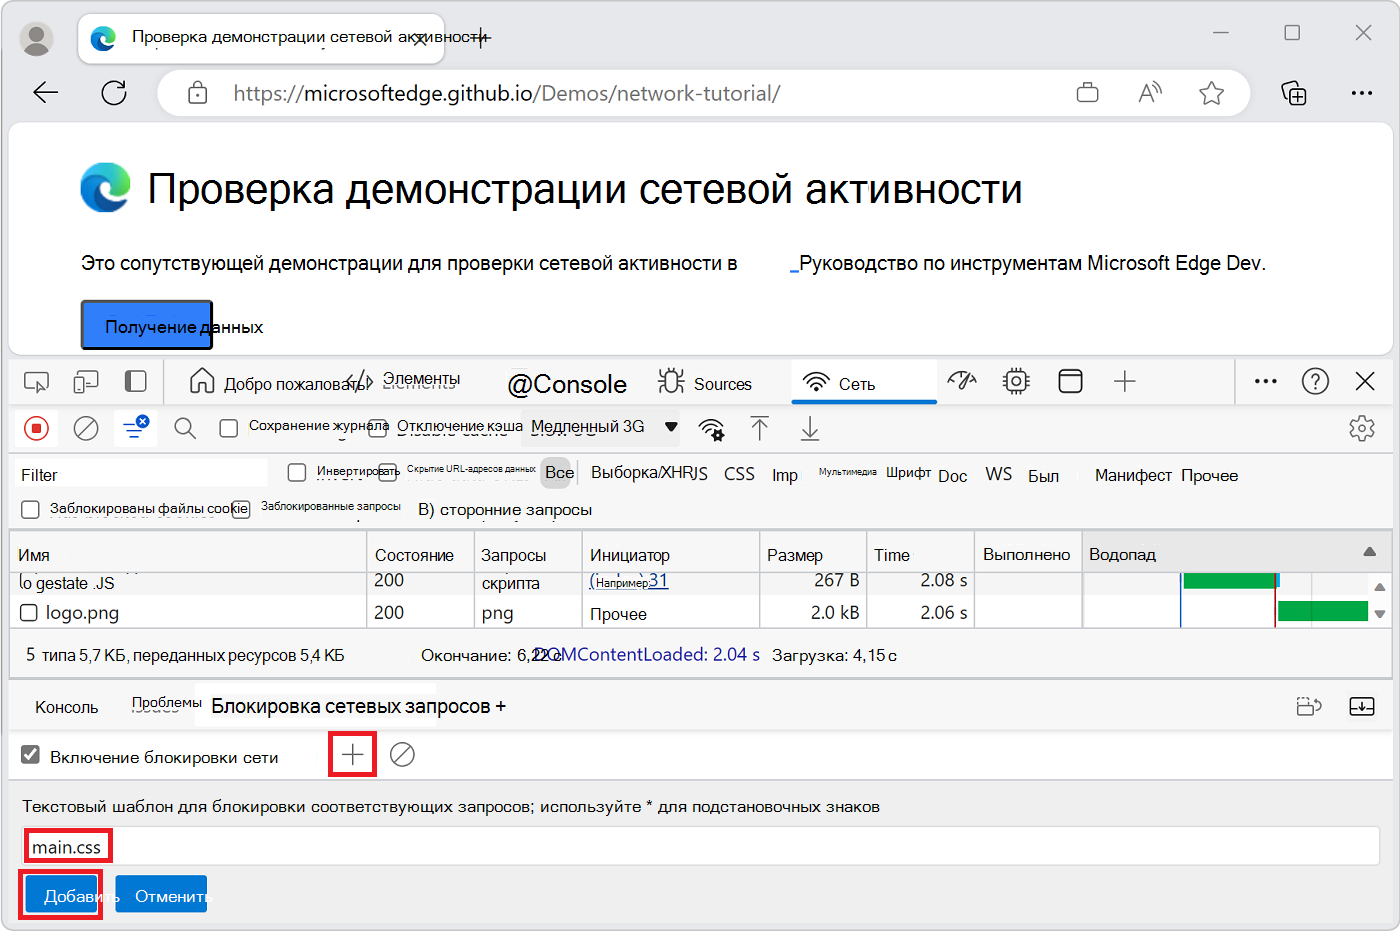
Task: Open the DevTools overflow menu
Action: (1265, 381)
